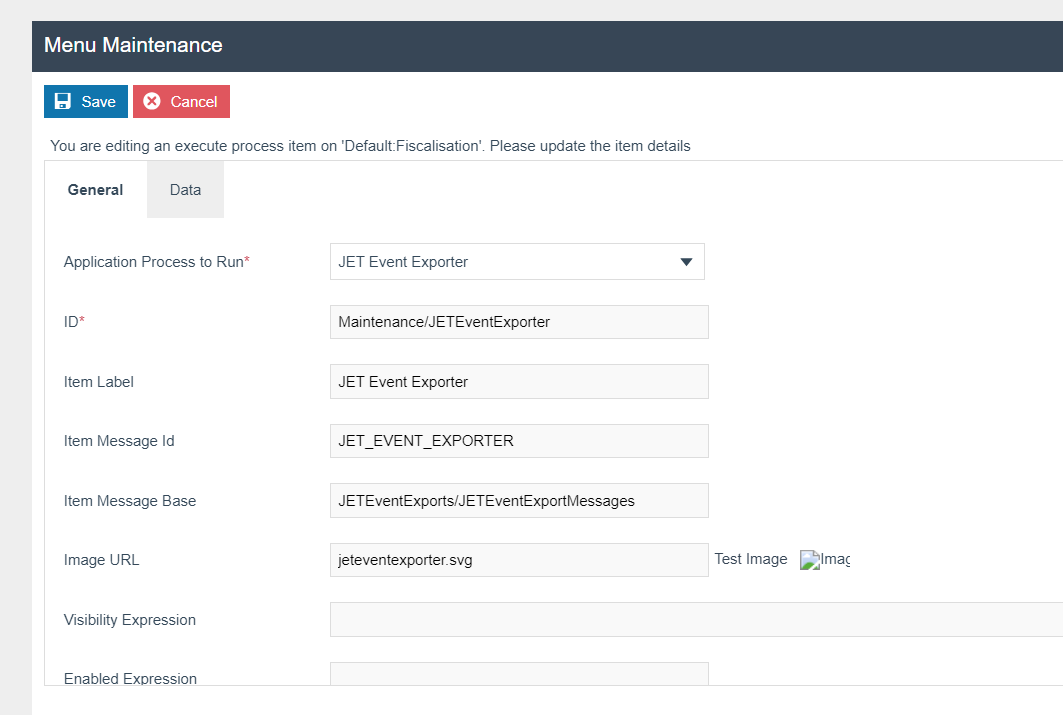1063x715 pixels.
Task: Click the floppy disk icon on Save
Action: (63, 101)
